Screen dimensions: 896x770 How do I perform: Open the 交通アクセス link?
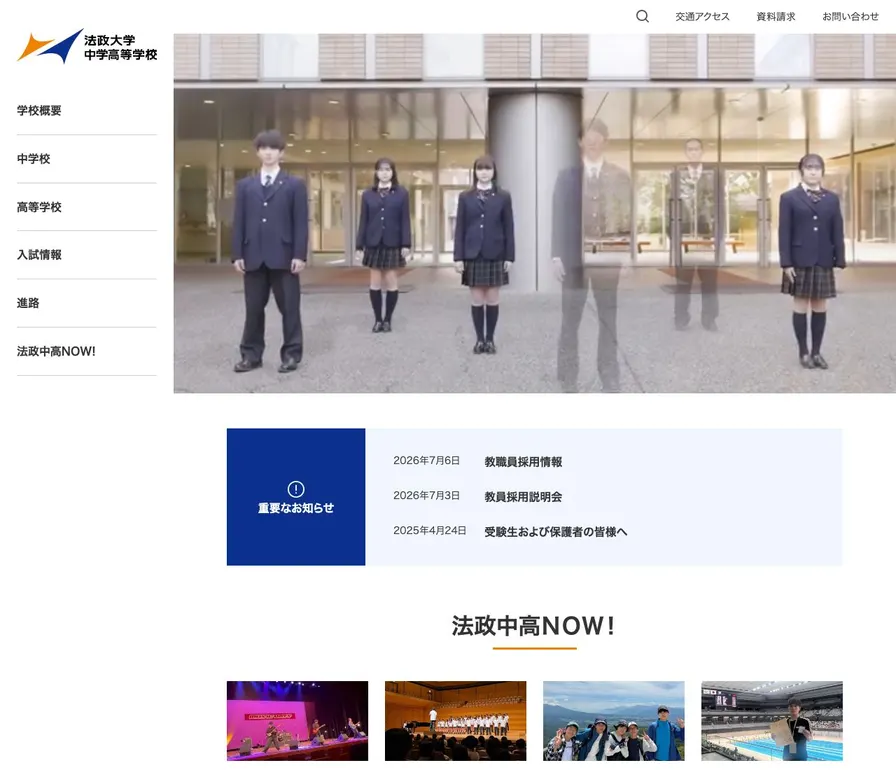point(702,17)
